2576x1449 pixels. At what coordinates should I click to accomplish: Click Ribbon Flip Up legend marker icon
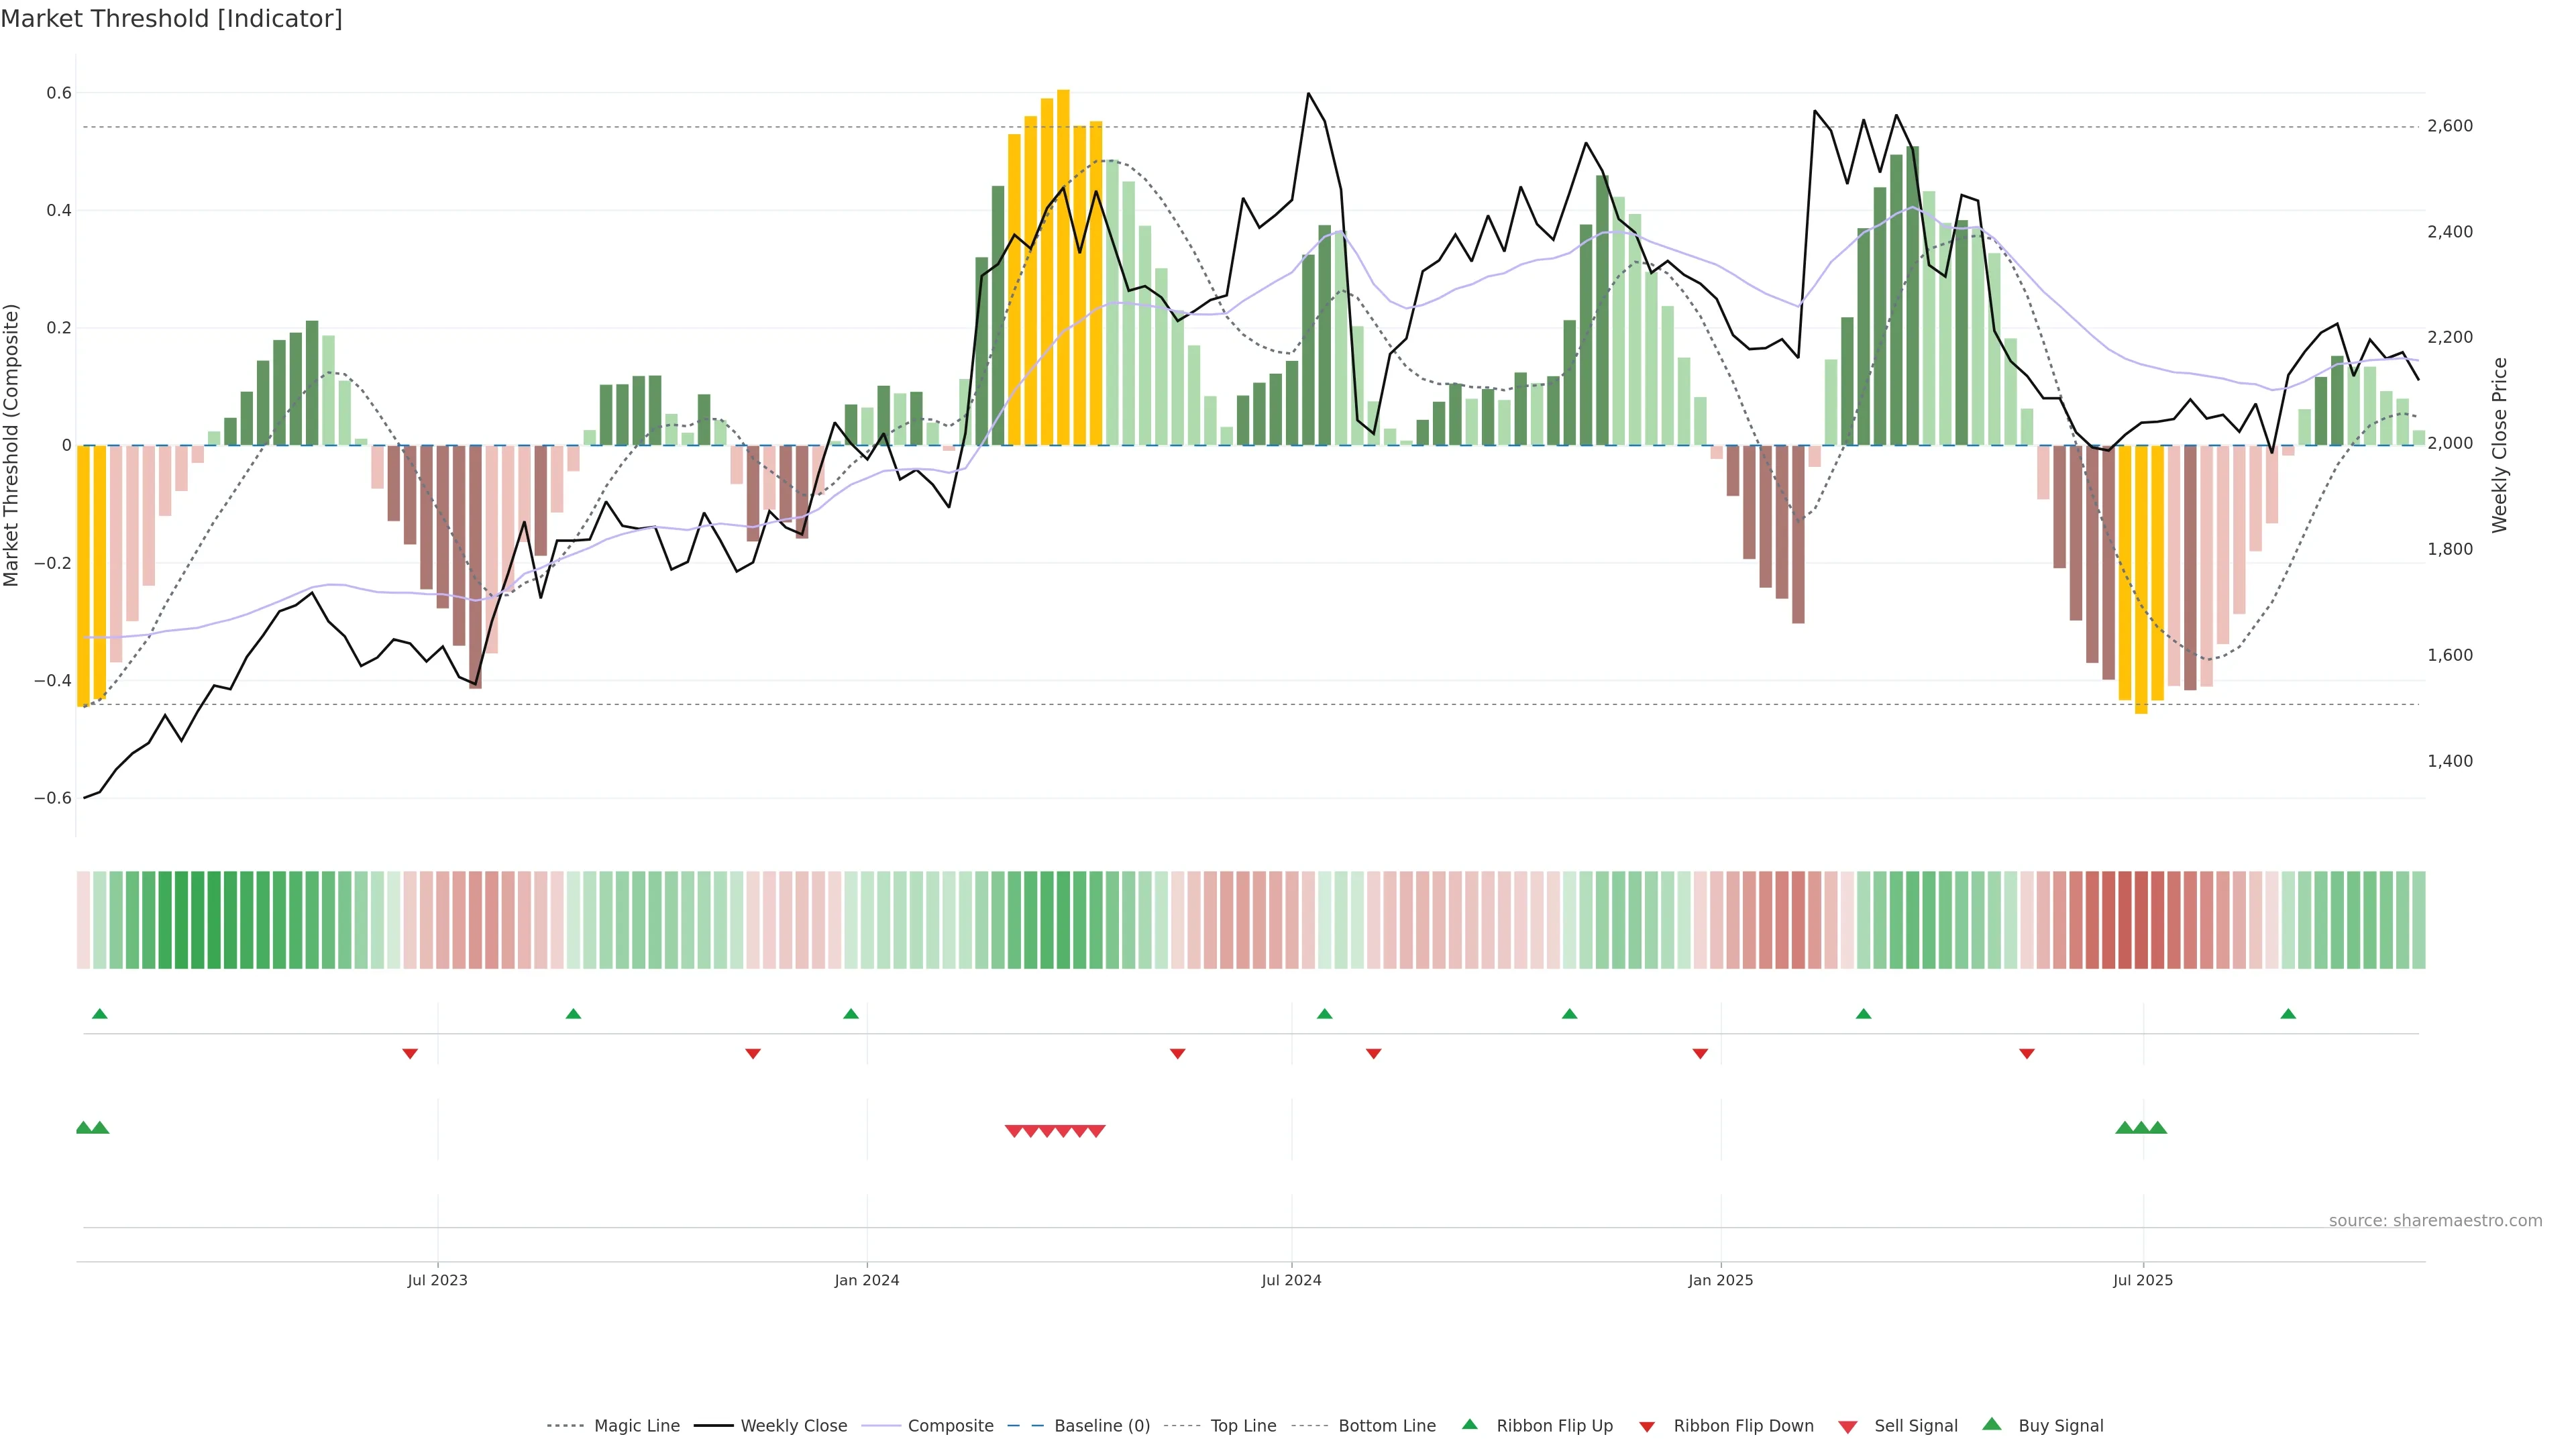tap(1469, 1424)
